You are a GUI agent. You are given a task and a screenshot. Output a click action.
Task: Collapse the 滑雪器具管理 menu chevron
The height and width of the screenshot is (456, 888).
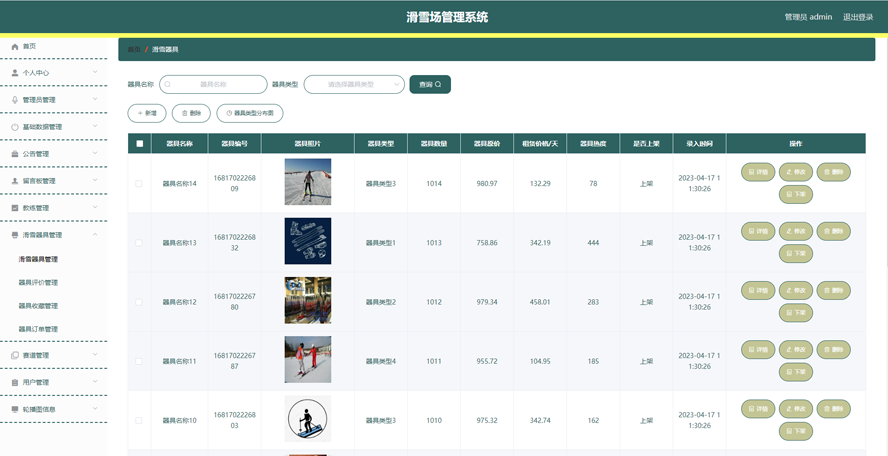coord(95,235)
